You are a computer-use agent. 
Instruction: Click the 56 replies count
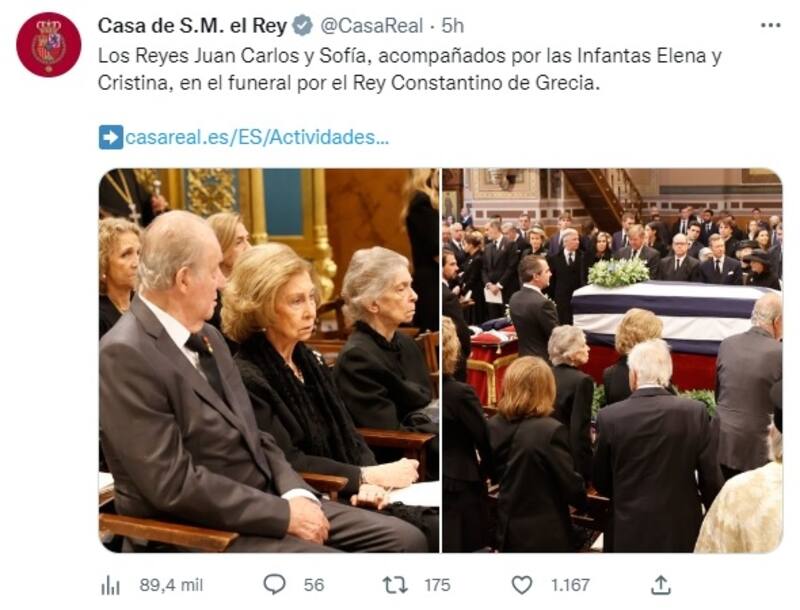[x=314, y=585]
